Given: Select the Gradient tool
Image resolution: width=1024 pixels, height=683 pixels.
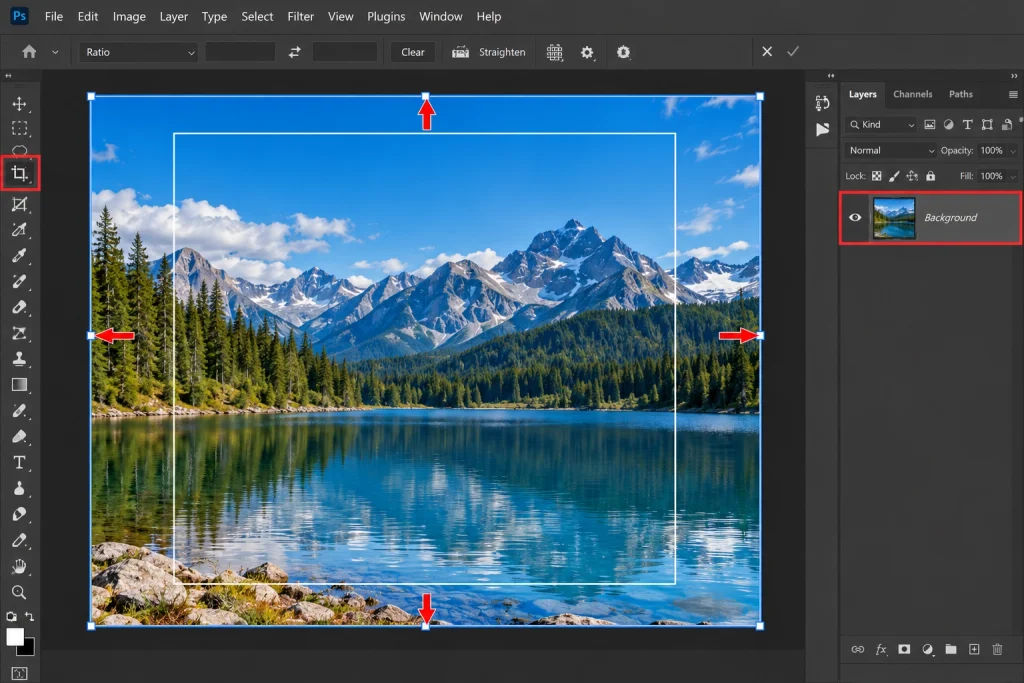Looking at the screenshot, I should [x=20, y=385].
